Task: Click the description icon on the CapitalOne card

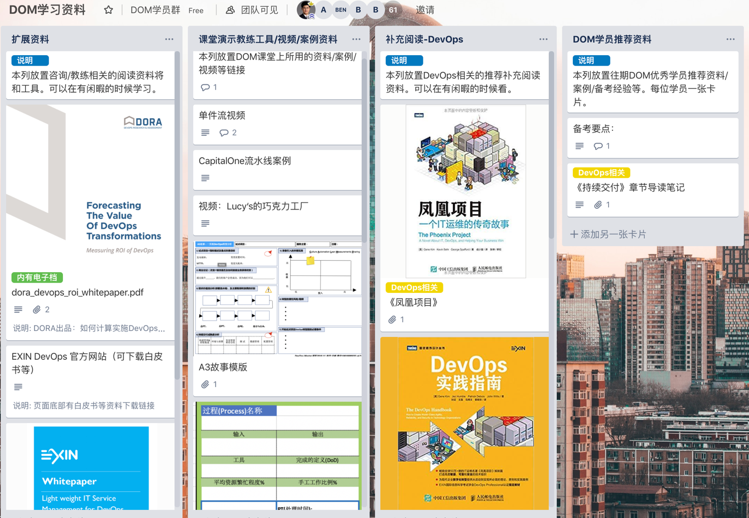Action: 205,178
